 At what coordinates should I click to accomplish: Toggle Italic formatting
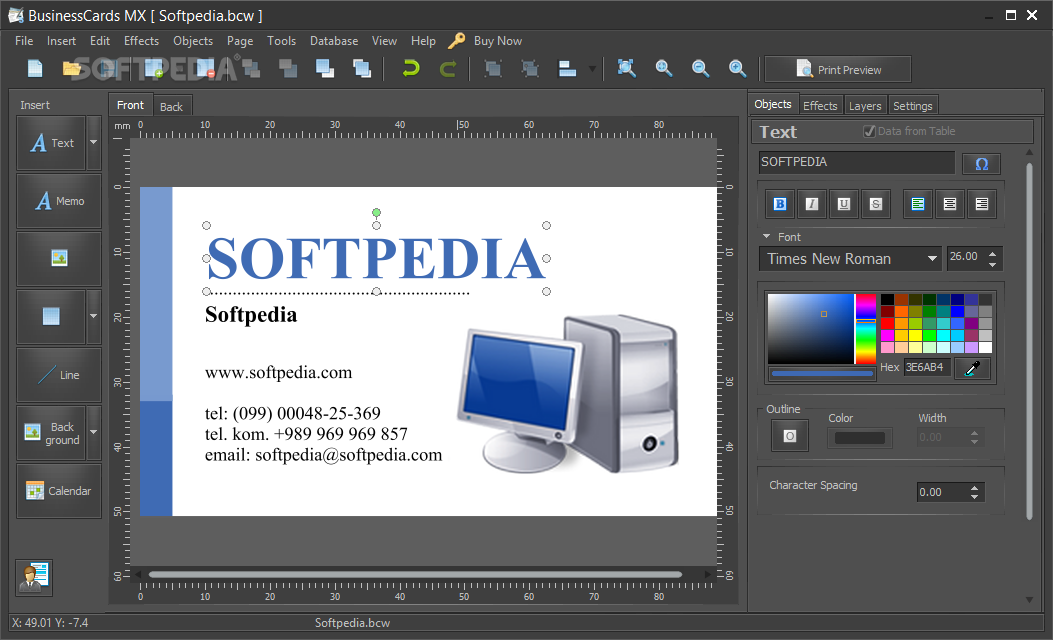(812, 204)
